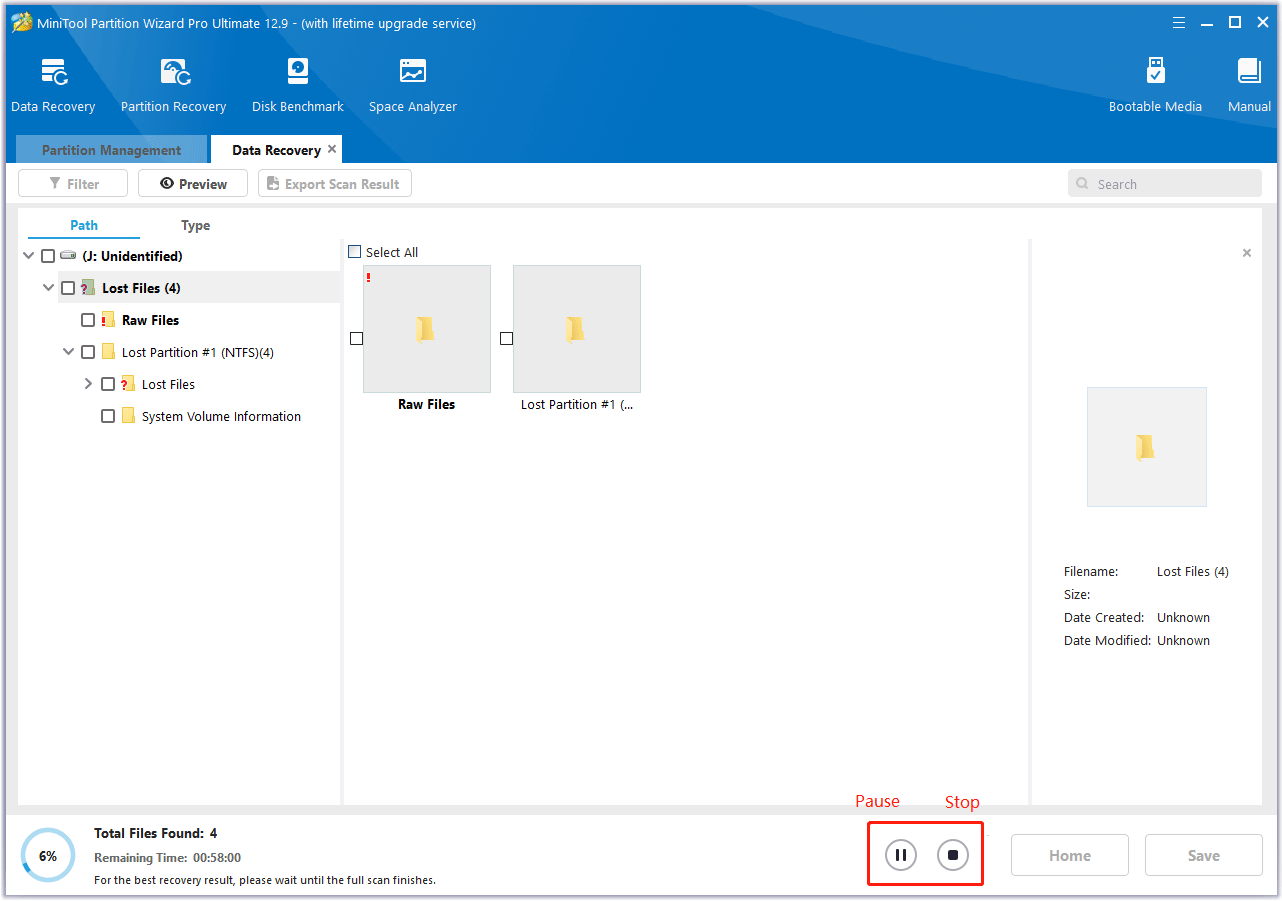The width and height of the screenshot is (1282, 901).
Task: Open Disk Benchmark
Action: point(297,83)
